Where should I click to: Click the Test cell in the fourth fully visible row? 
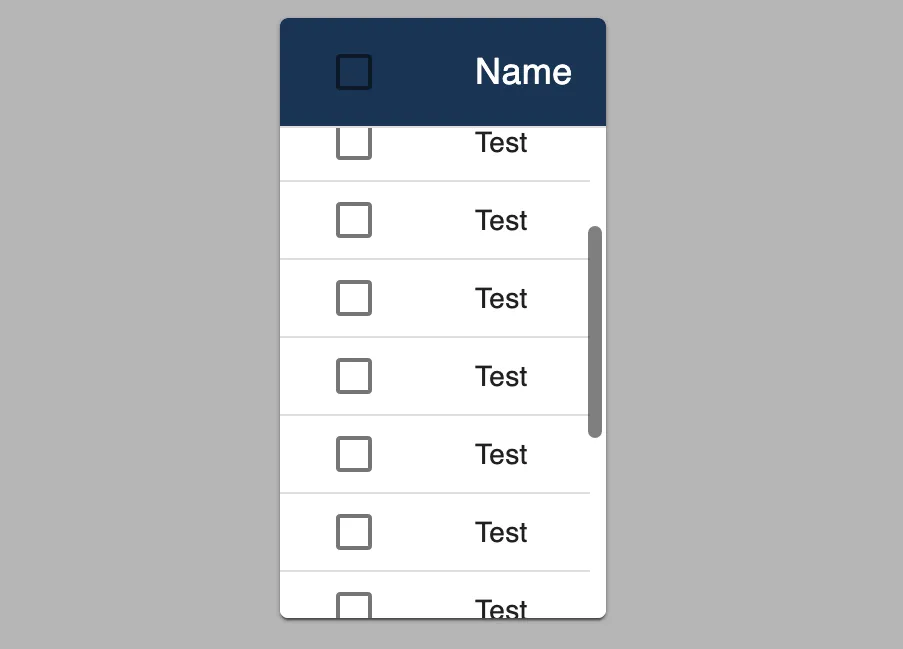501,454
